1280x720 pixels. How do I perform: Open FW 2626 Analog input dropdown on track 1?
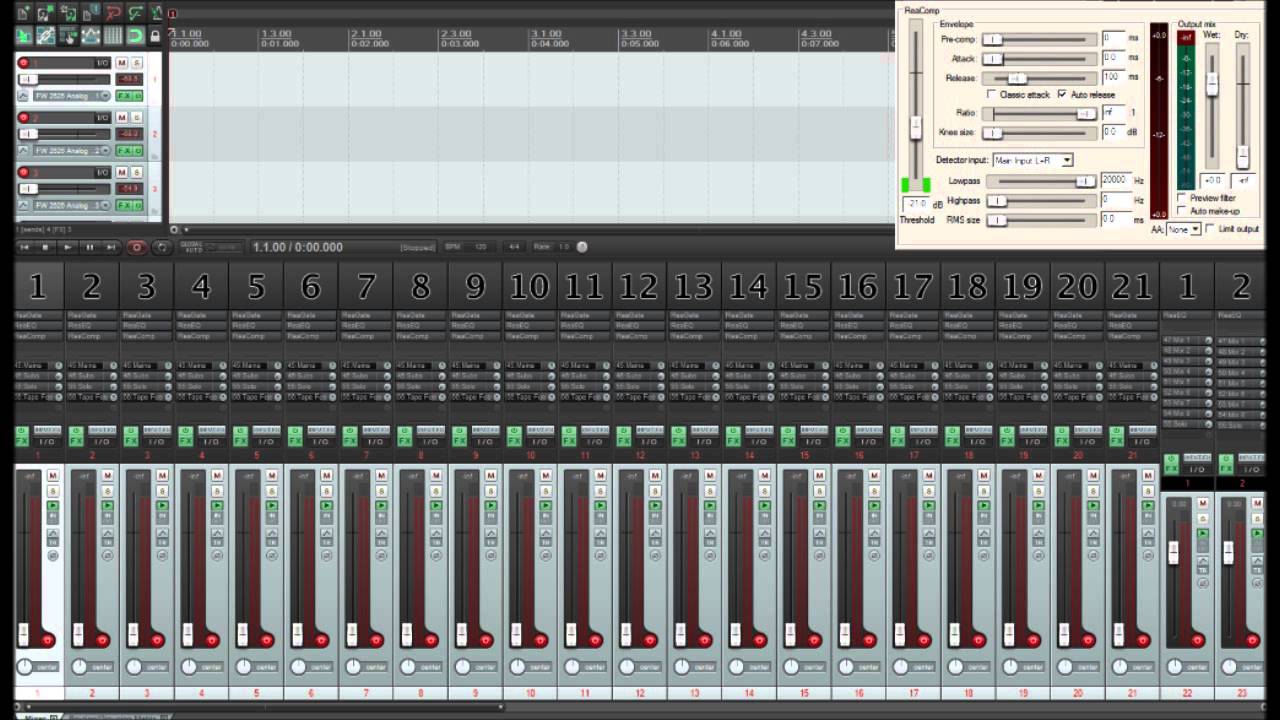(x=70, y=96)
